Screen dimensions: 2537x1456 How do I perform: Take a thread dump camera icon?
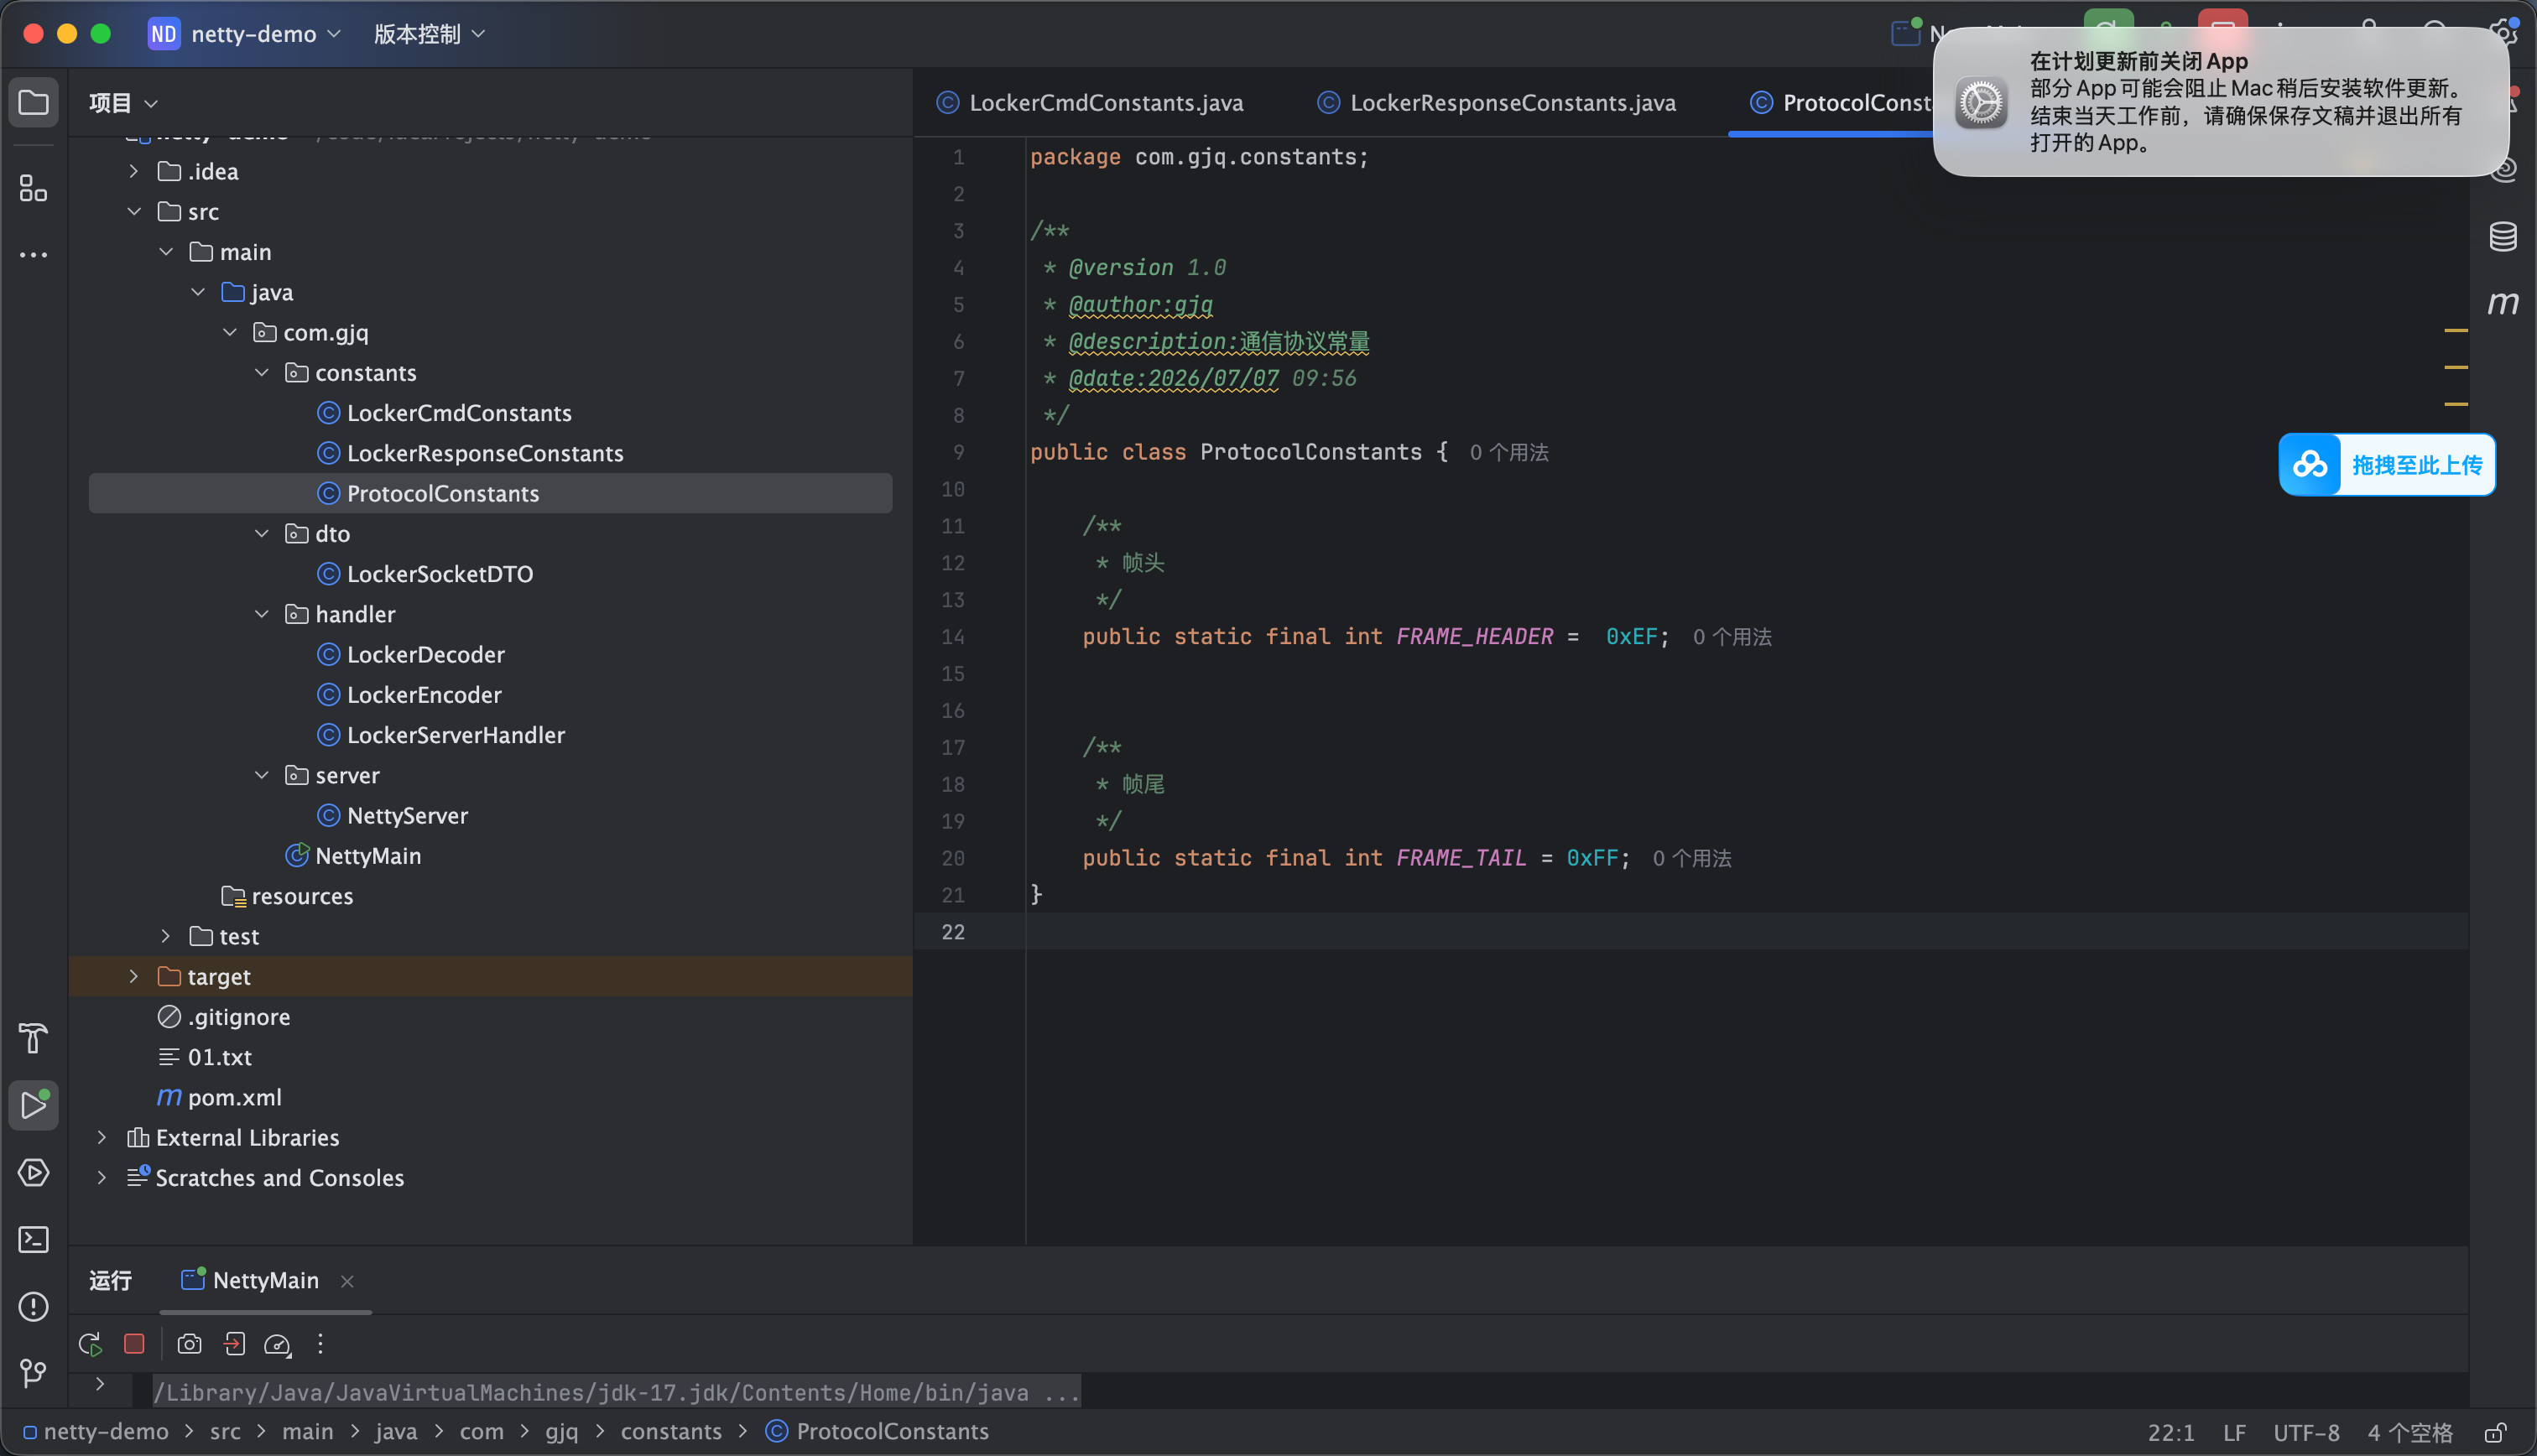point(189,1344)
